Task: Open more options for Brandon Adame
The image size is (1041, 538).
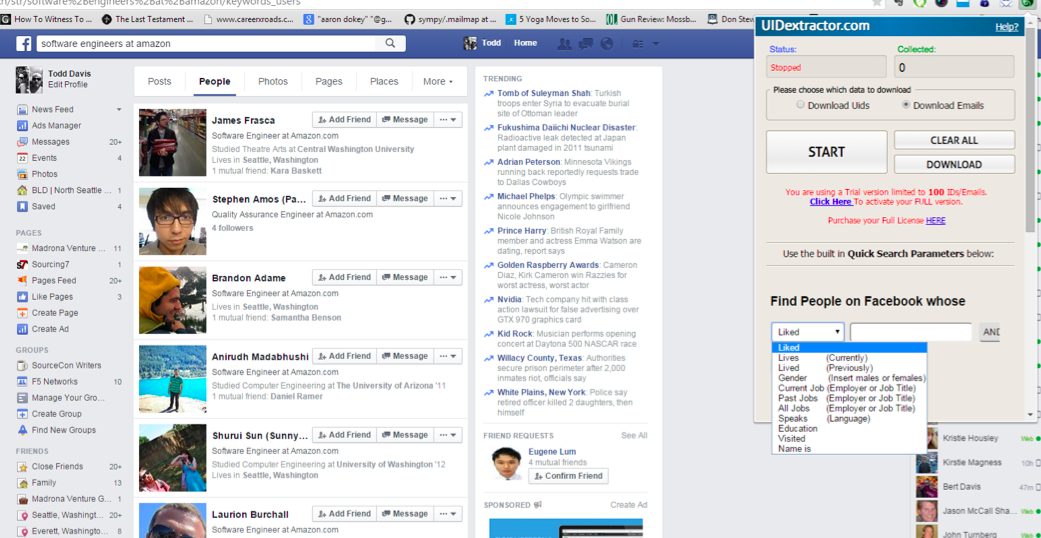Action: [447, 277]
